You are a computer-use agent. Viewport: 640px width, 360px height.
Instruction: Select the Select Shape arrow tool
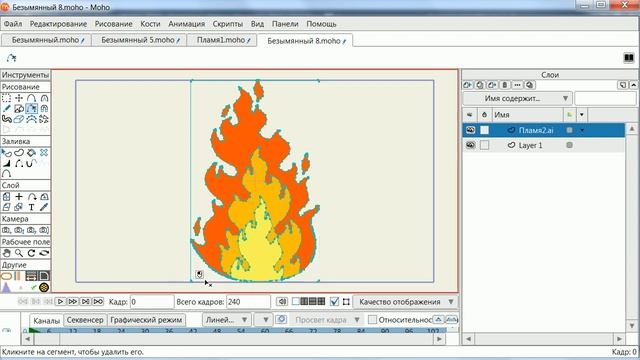coord(7,153)
